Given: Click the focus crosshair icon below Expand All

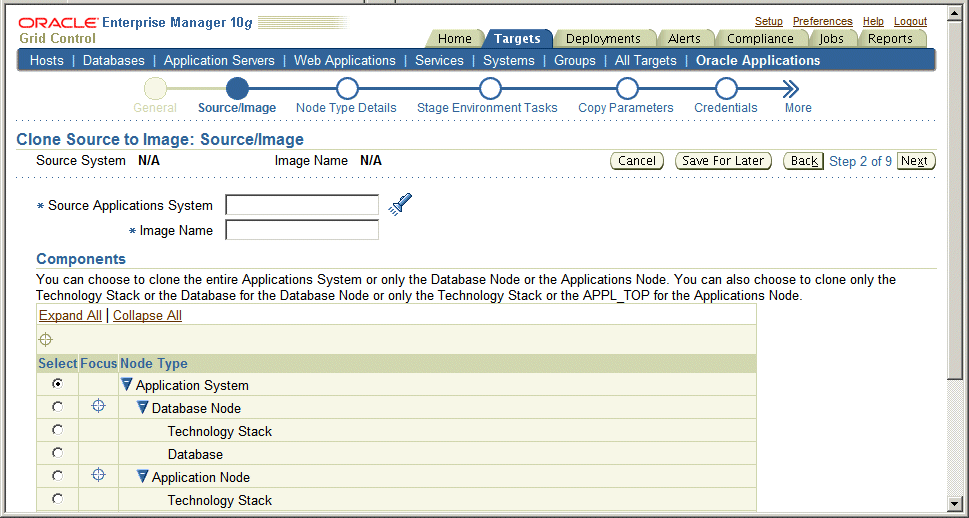Looking at the screenshot, I should pyautogui.click(x=46, y=339).
